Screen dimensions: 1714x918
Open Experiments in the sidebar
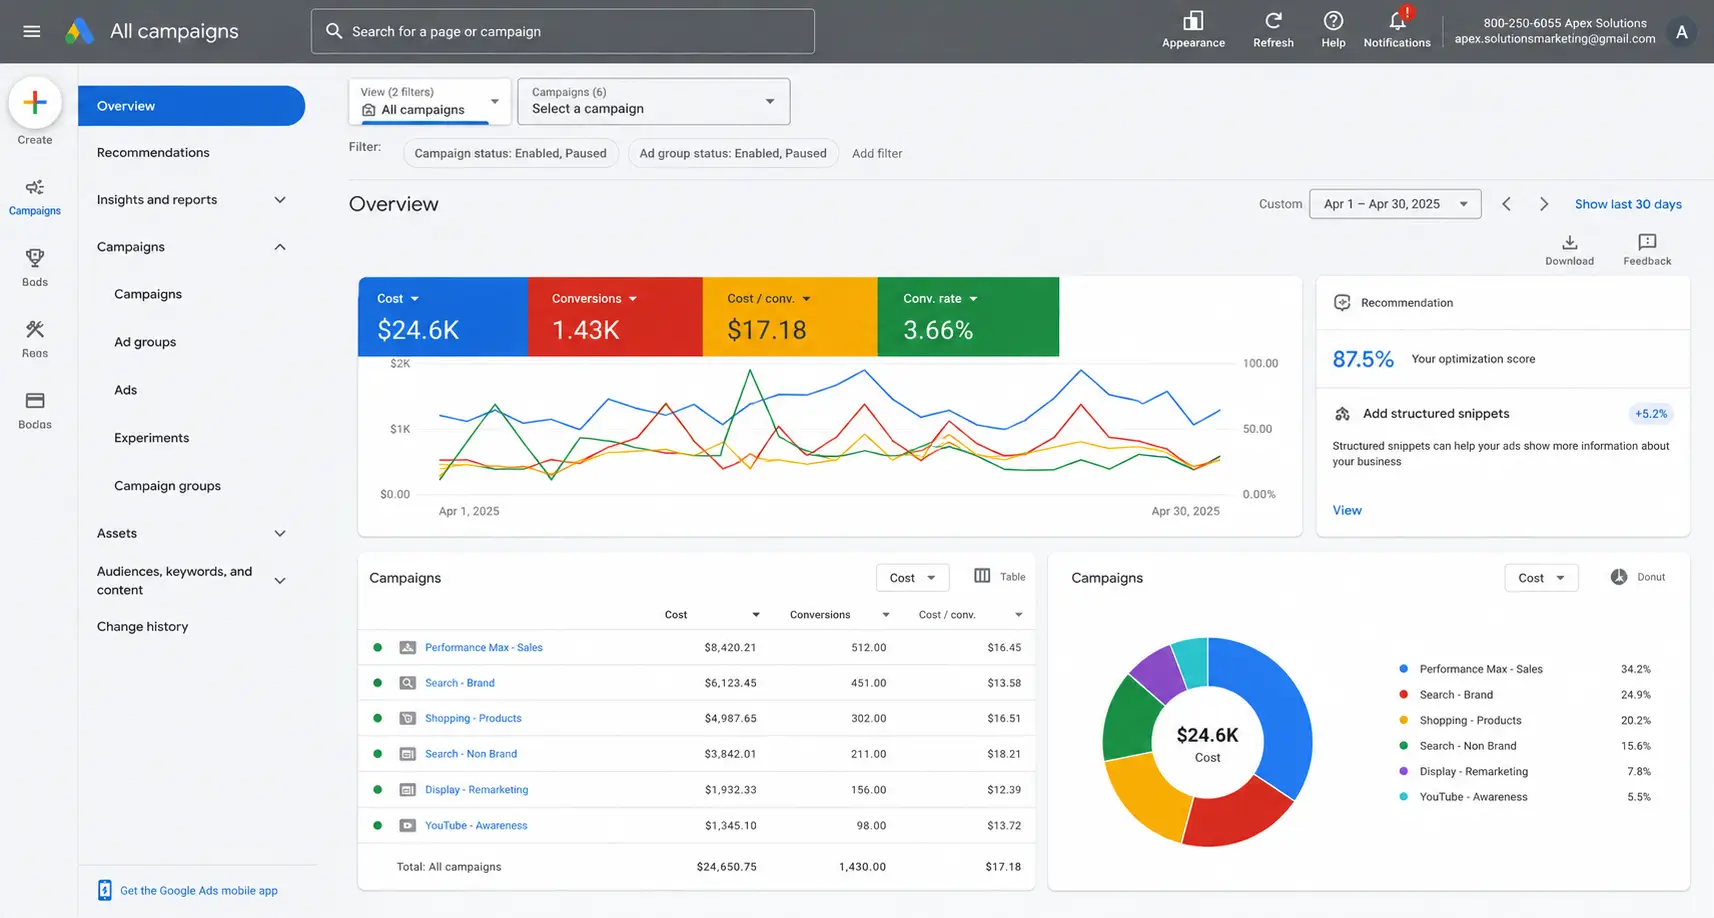tap(151, 438)
